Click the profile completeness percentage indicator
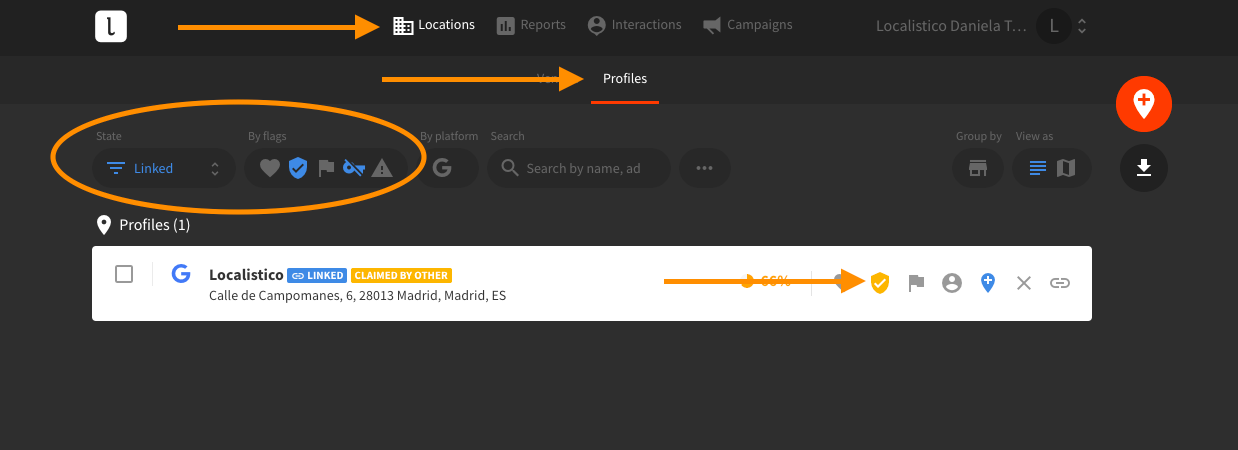The image size is (1238, 450). coord(765,282)
